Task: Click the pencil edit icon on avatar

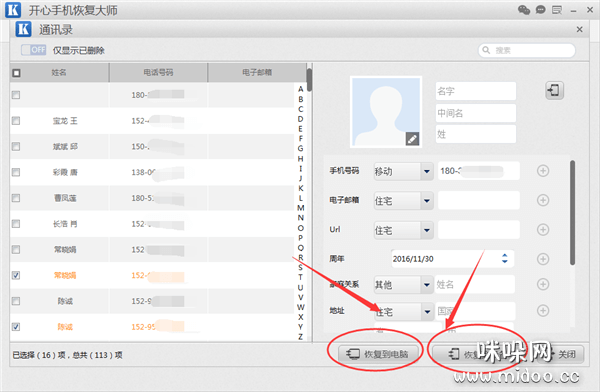Action: click(x=412, y=139)
